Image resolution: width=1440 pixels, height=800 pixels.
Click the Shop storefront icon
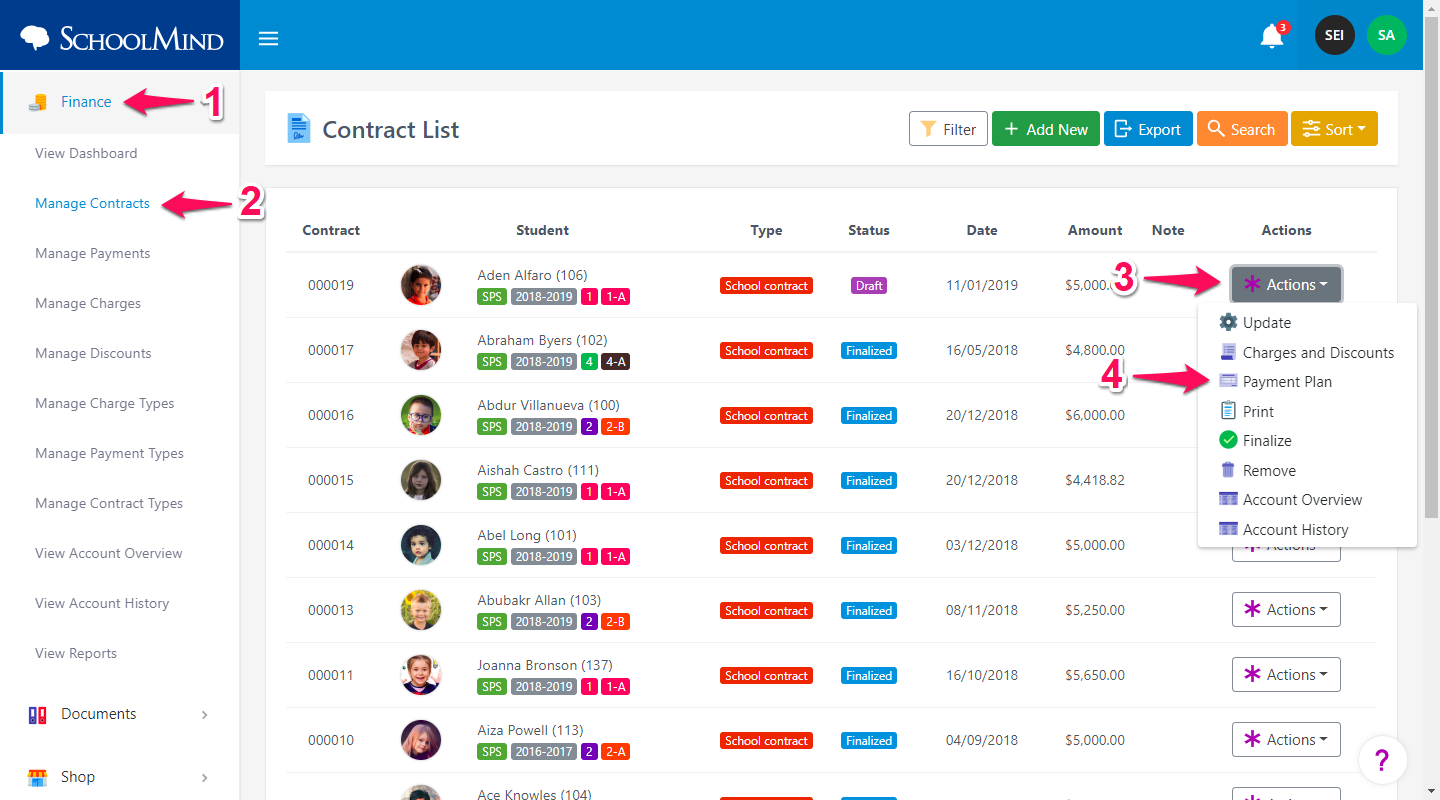coord(37,777)
